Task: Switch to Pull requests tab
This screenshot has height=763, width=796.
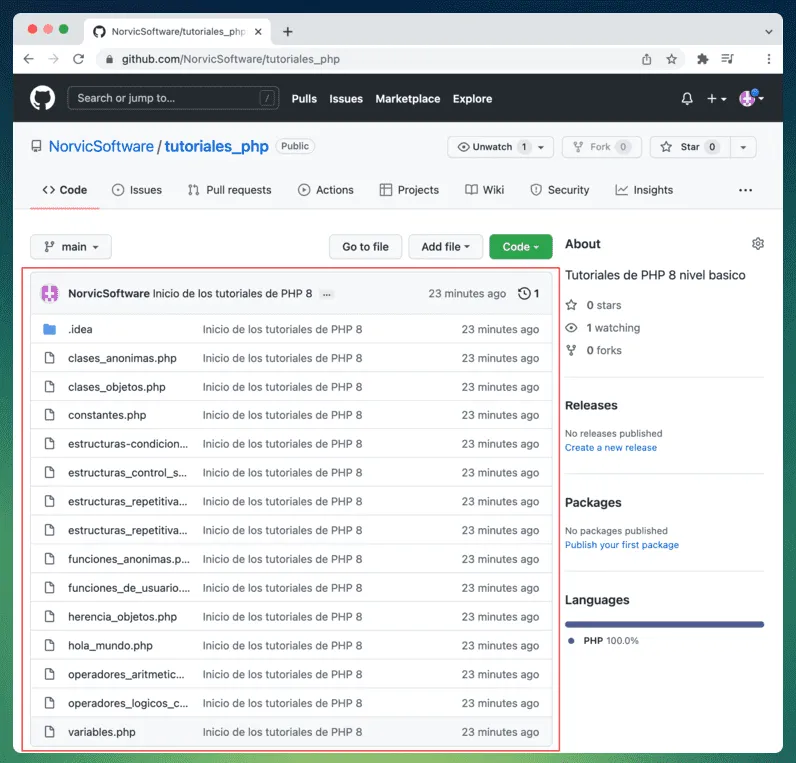Action: [229, 190]
